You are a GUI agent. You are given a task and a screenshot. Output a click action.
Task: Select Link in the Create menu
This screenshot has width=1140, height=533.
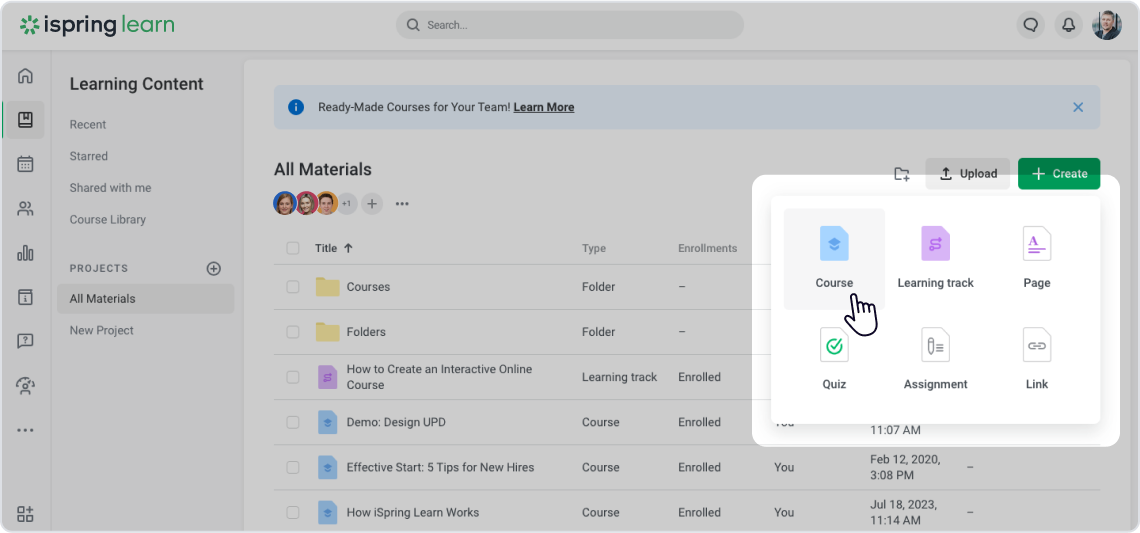tap(1036, 359)
